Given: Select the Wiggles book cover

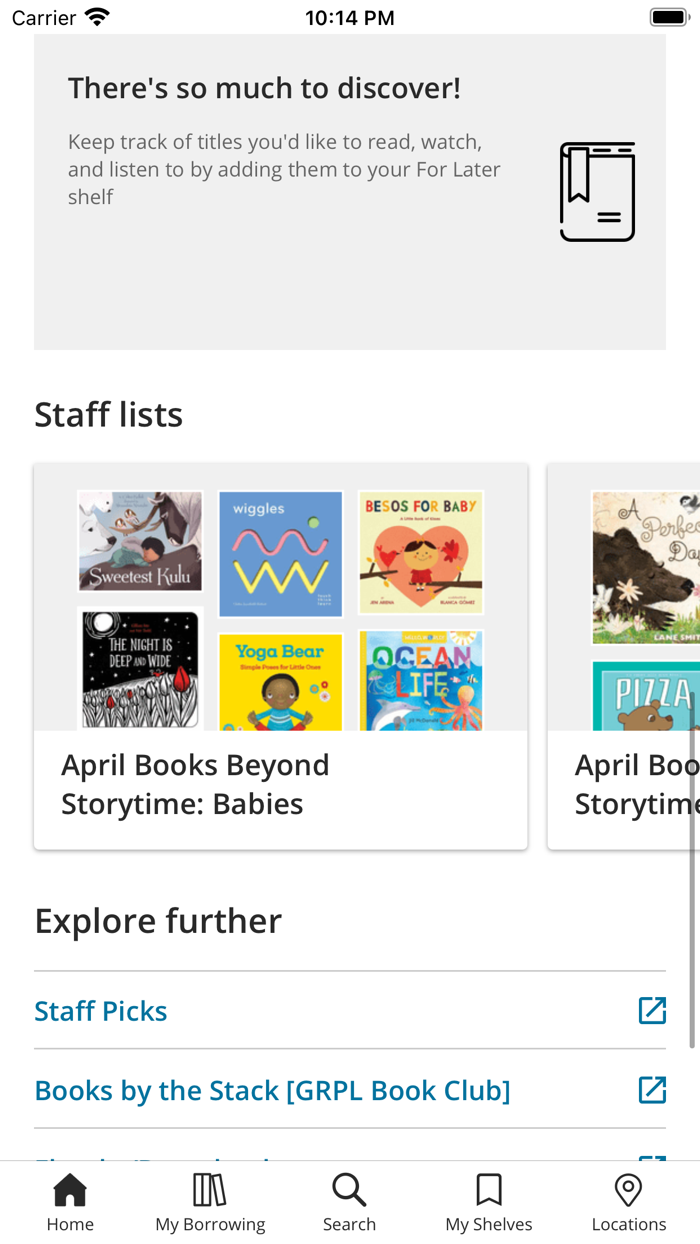Looking at the screenshot, I should point(281,553).
